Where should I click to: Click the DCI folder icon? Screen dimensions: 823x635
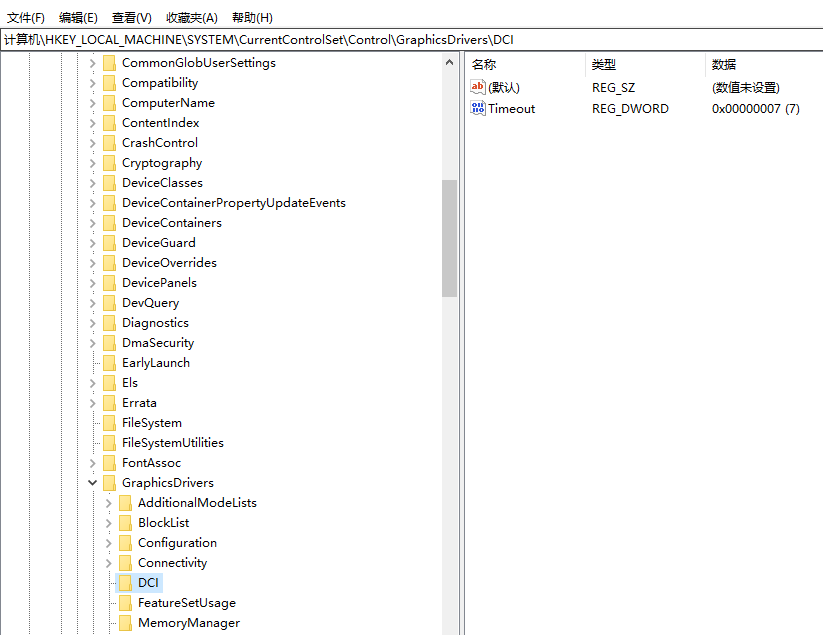coord(125,583)
